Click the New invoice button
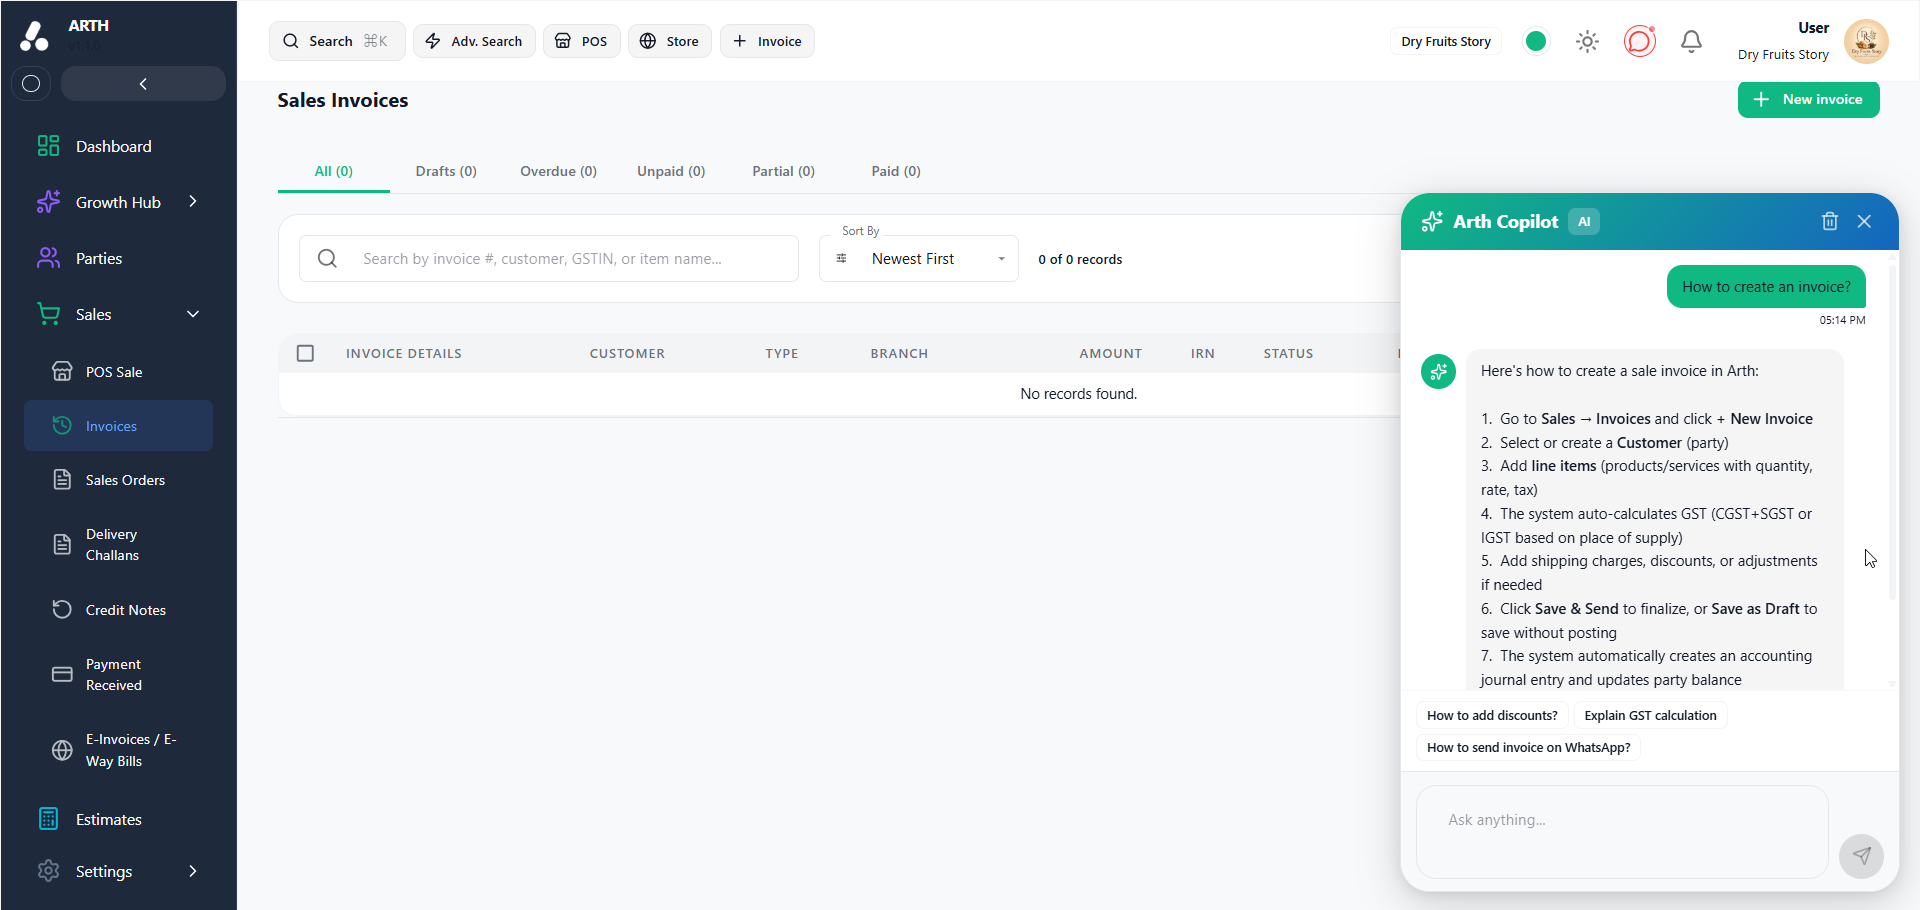The height and width of the screenshot is (910, 1920). (x=1808, y=99)
